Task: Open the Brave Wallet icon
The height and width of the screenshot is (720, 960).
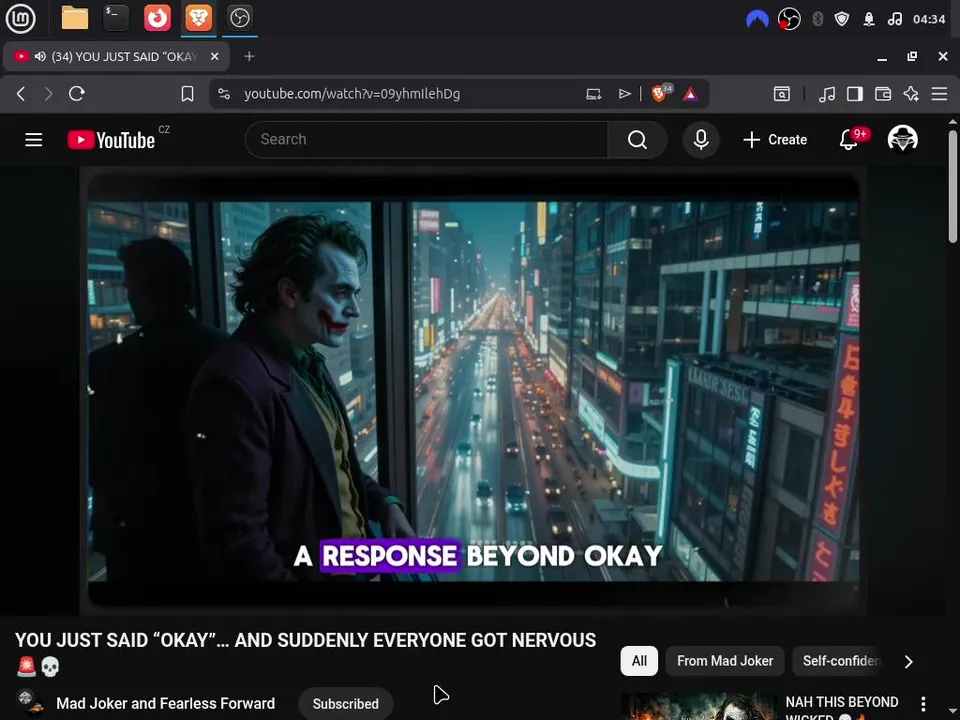Action: click(x=883, y=94)
